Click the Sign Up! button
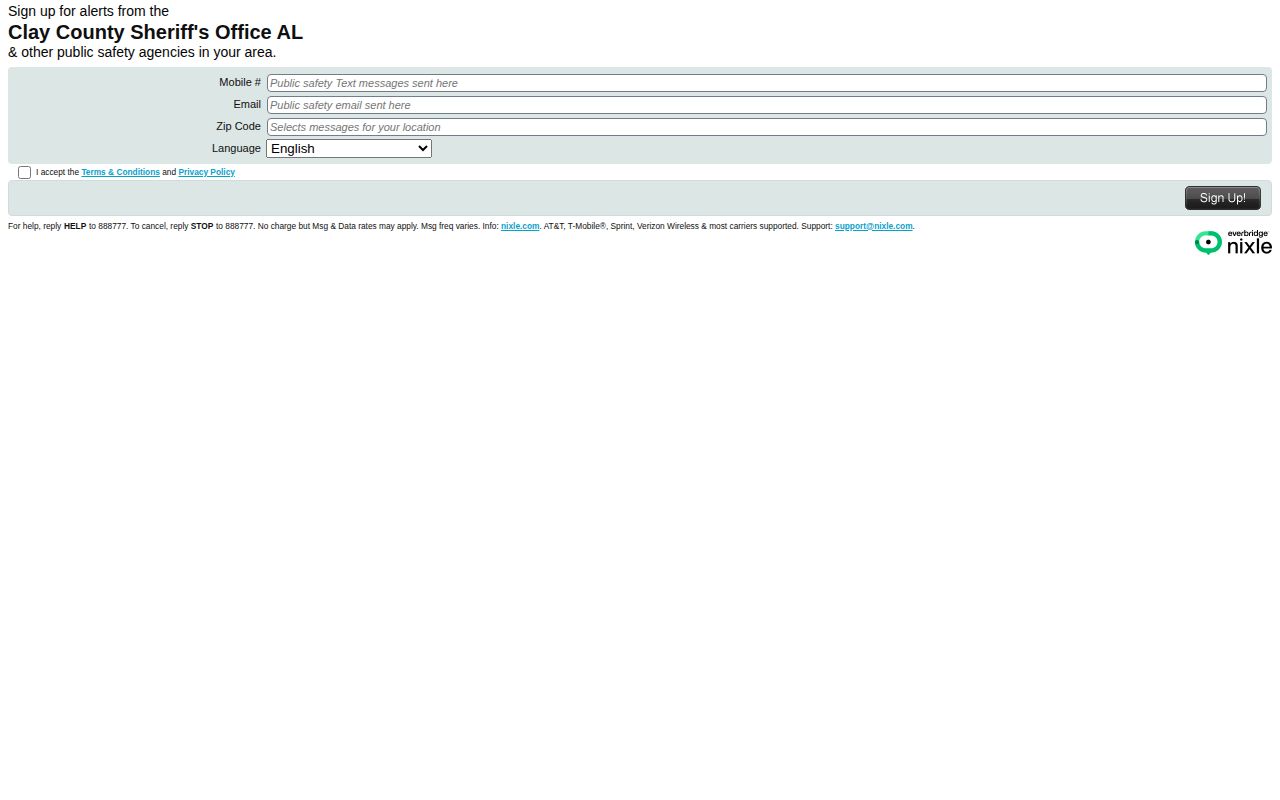This screenshot has height=800, width=1280. point(1222,198)
